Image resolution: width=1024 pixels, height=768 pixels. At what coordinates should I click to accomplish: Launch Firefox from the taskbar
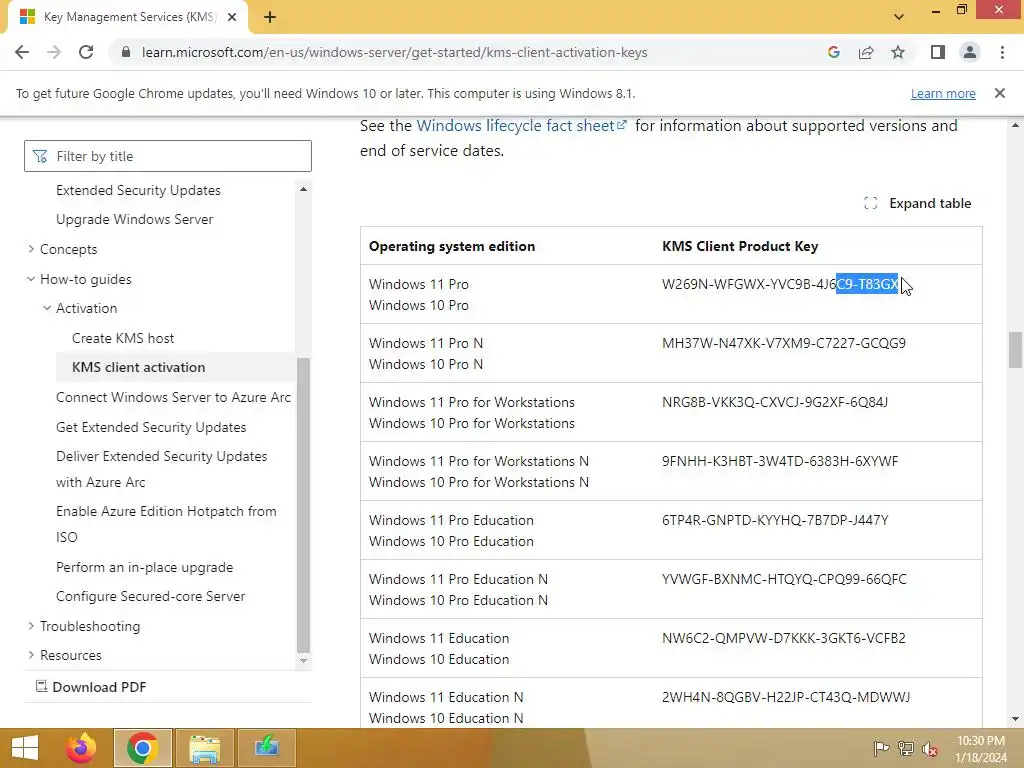click(81, 748)
